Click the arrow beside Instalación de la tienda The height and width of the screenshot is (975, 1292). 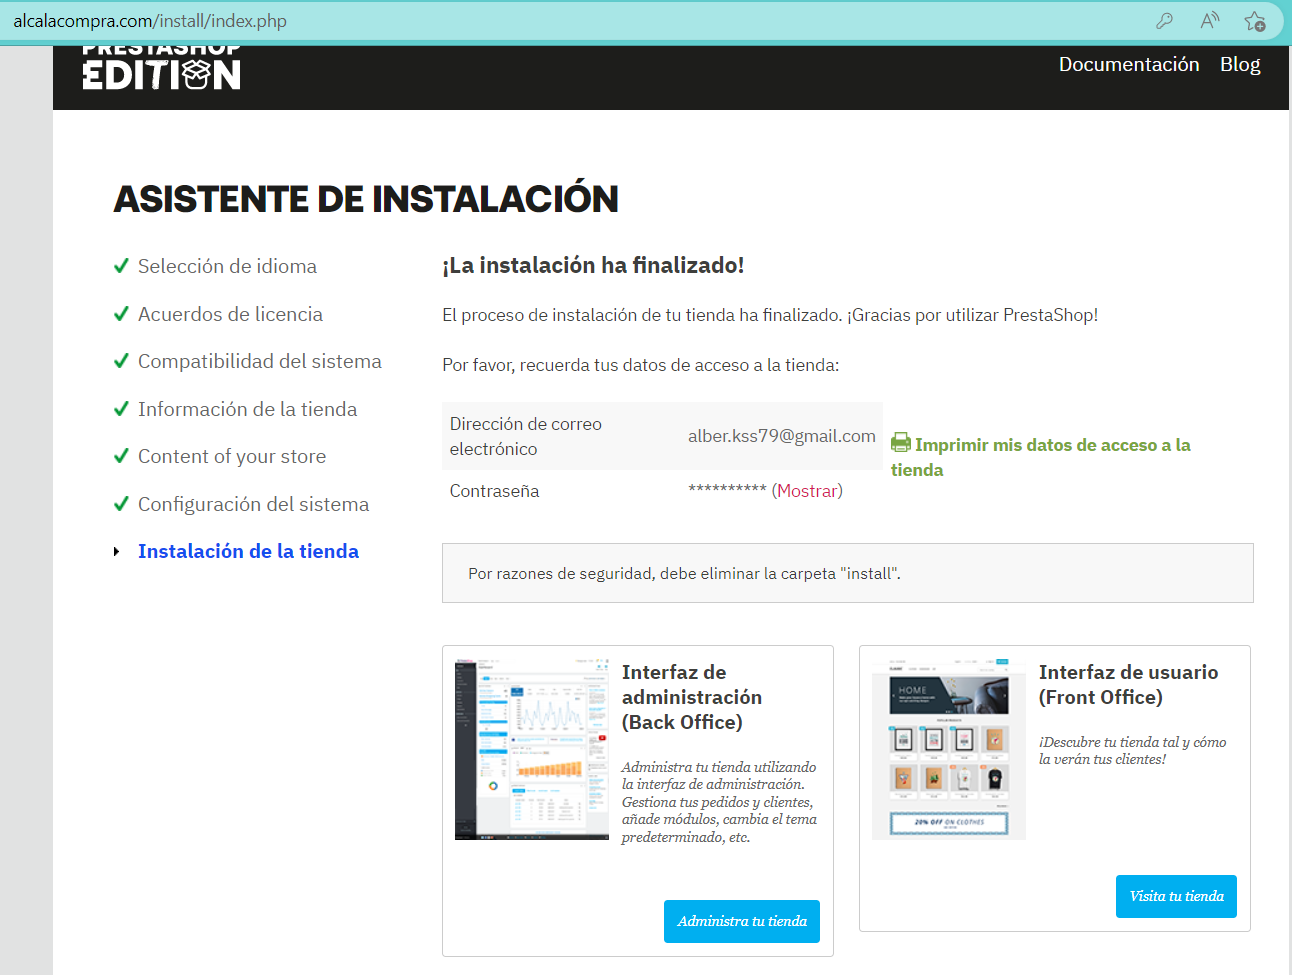click(116, 552)
